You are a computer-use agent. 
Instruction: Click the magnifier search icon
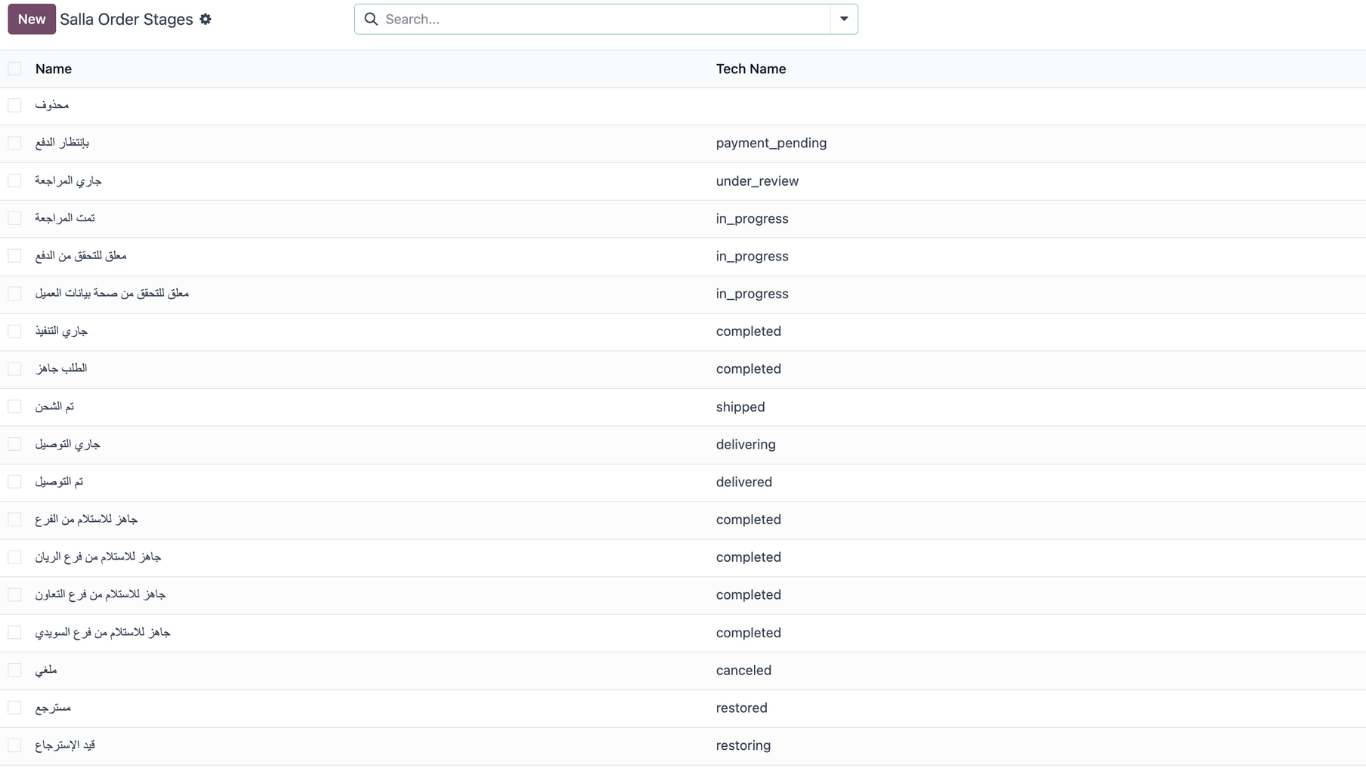pos(371,19)
